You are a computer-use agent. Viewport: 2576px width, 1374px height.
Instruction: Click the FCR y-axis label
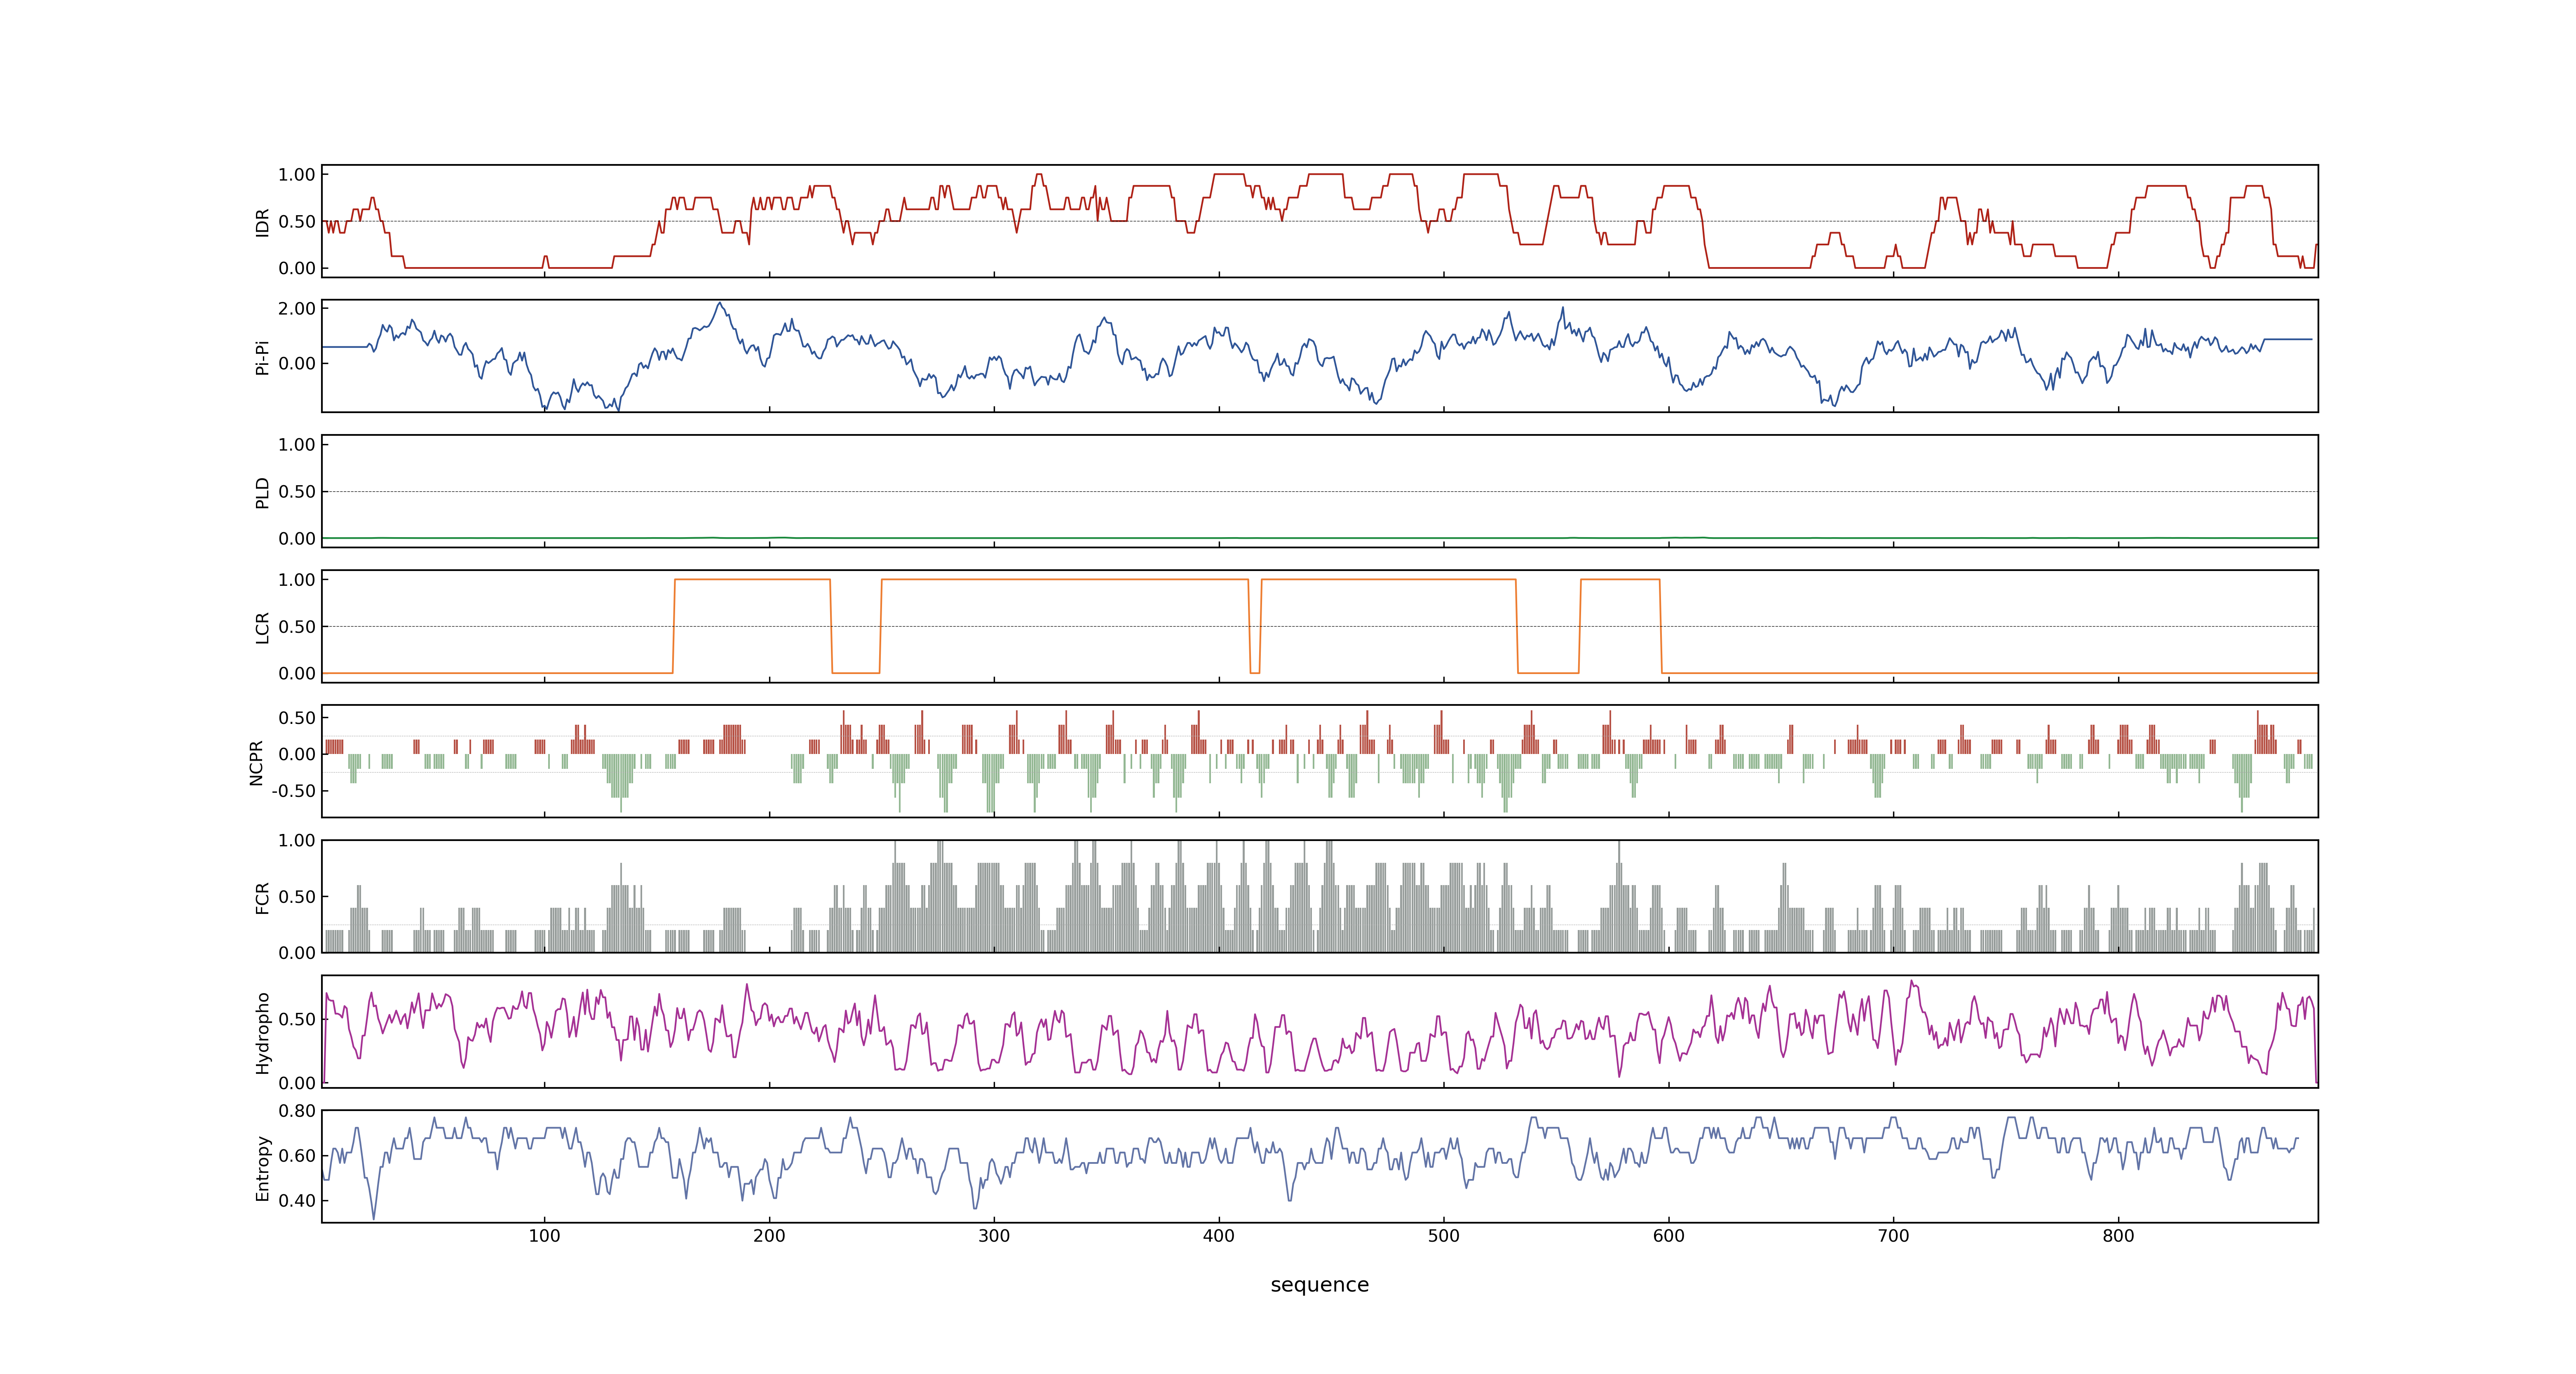262,897
